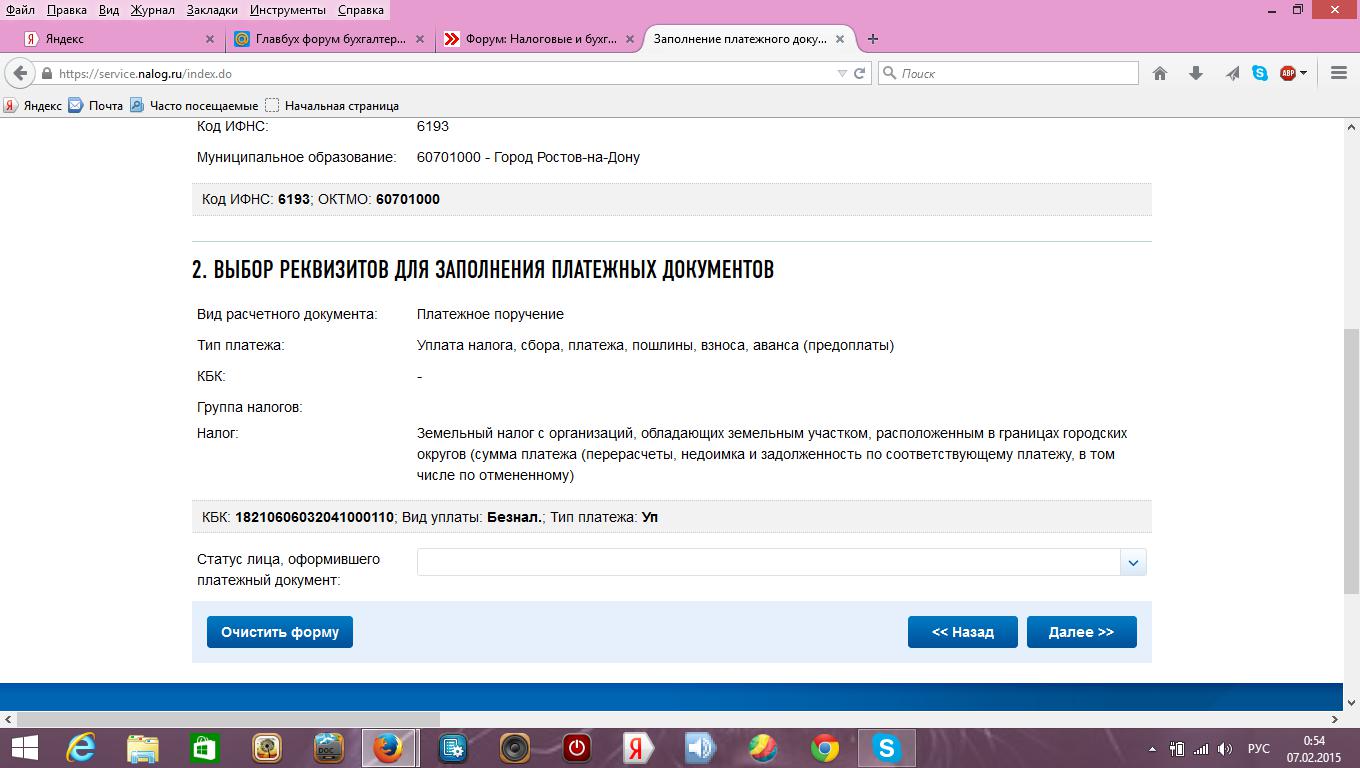
Task: Expand the 'Статус лица' dropdown list
Action: tap(1132, 563)
